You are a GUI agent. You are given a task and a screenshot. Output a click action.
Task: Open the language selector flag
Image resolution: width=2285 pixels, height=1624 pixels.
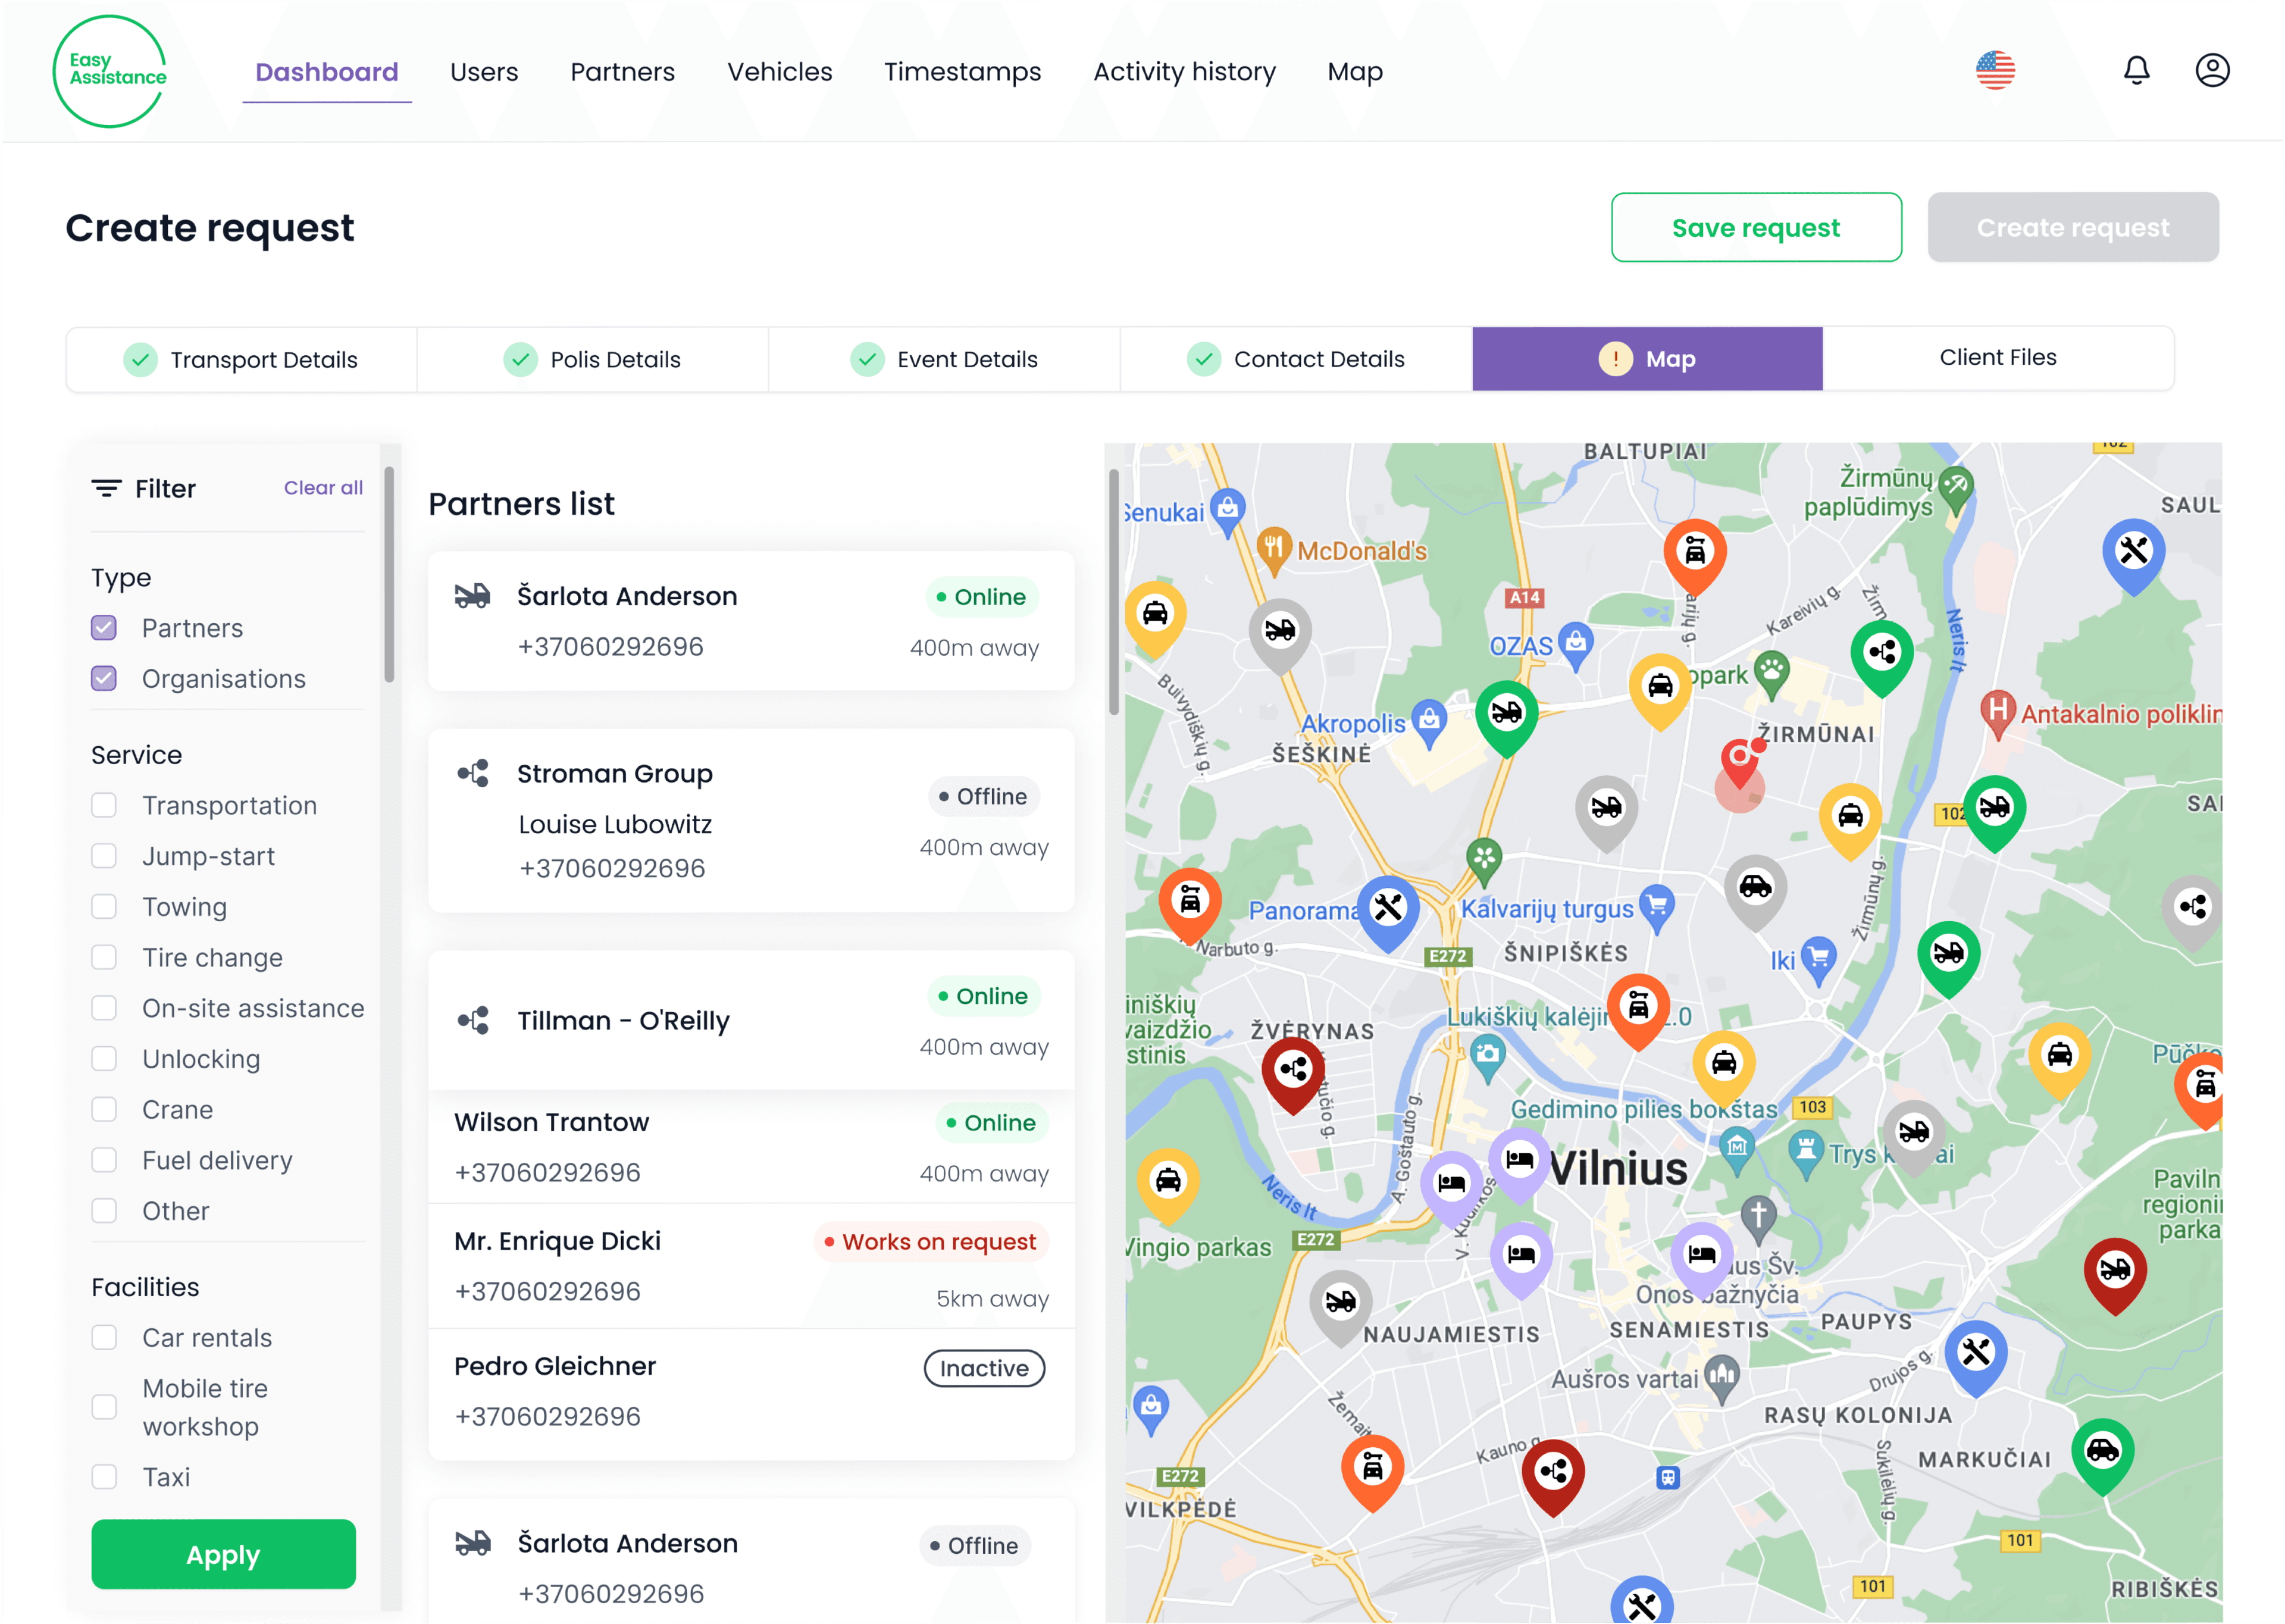[1996, 70]
